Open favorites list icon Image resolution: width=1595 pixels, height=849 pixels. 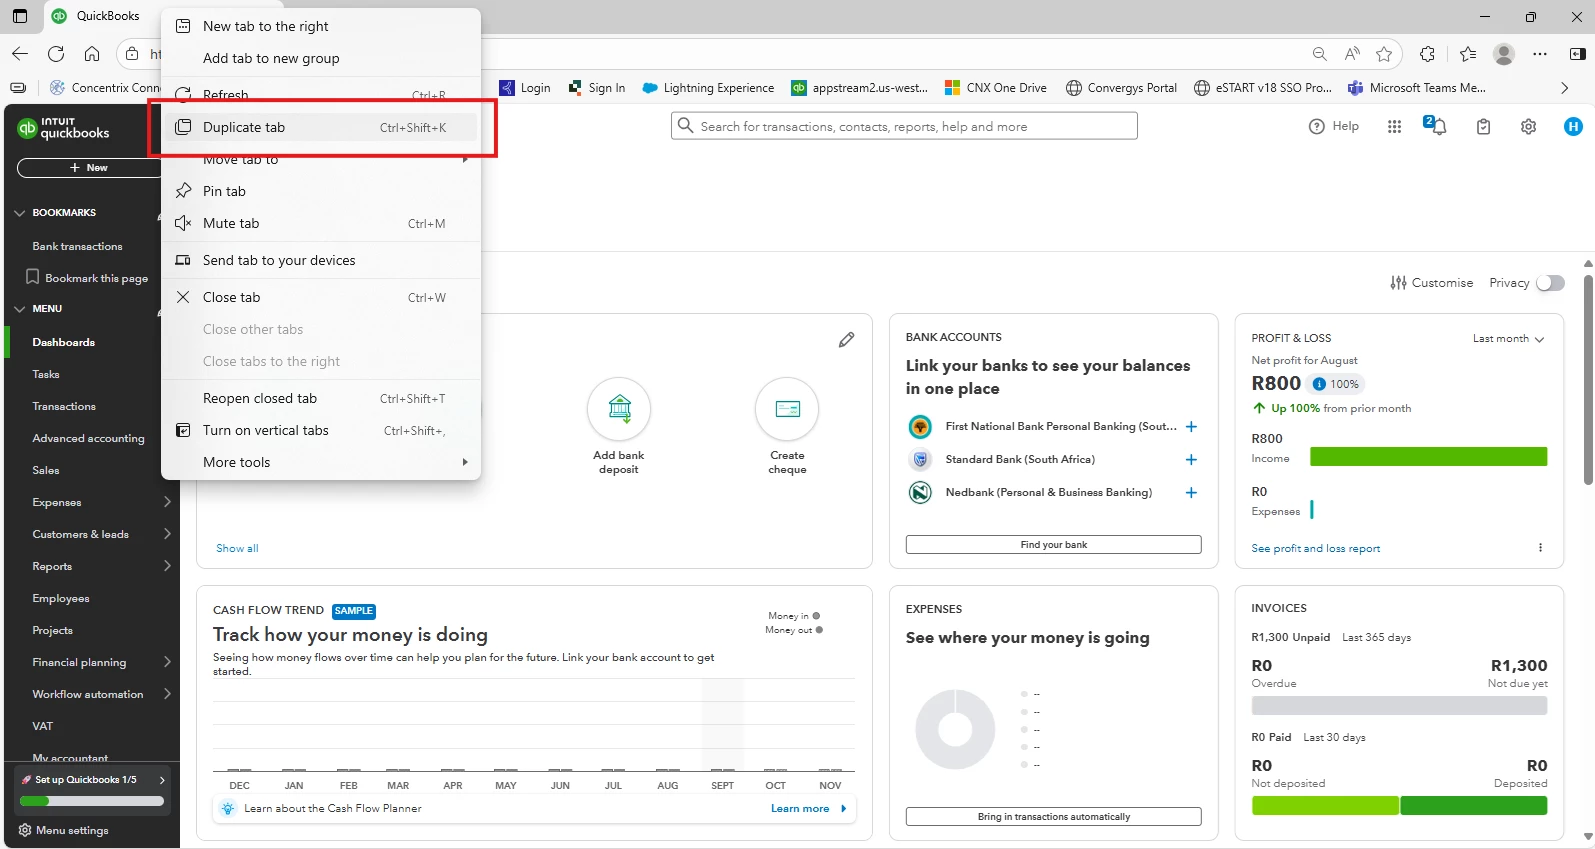point(1468,54)
